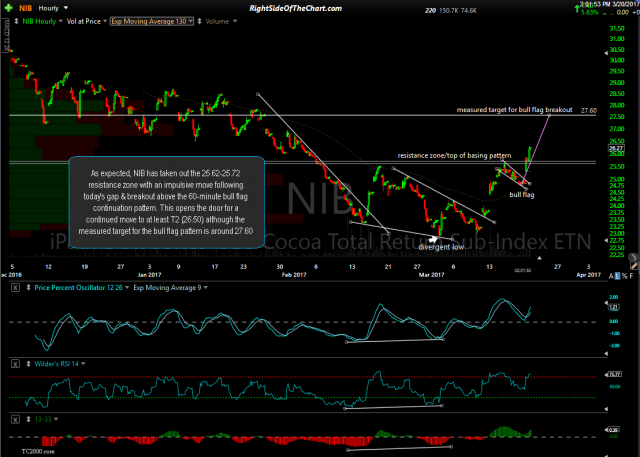The height and width of the screenshot is (457, 640).
Task: Click the TC2000.com label at bottom left
Action: coord(38,452)
